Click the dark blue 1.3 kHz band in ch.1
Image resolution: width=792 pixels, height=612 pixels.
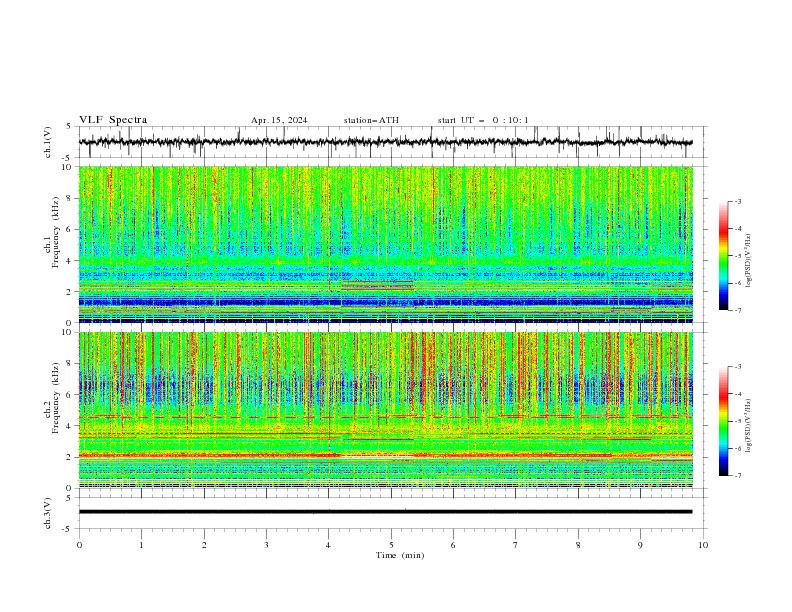click(x=386, y=302)
